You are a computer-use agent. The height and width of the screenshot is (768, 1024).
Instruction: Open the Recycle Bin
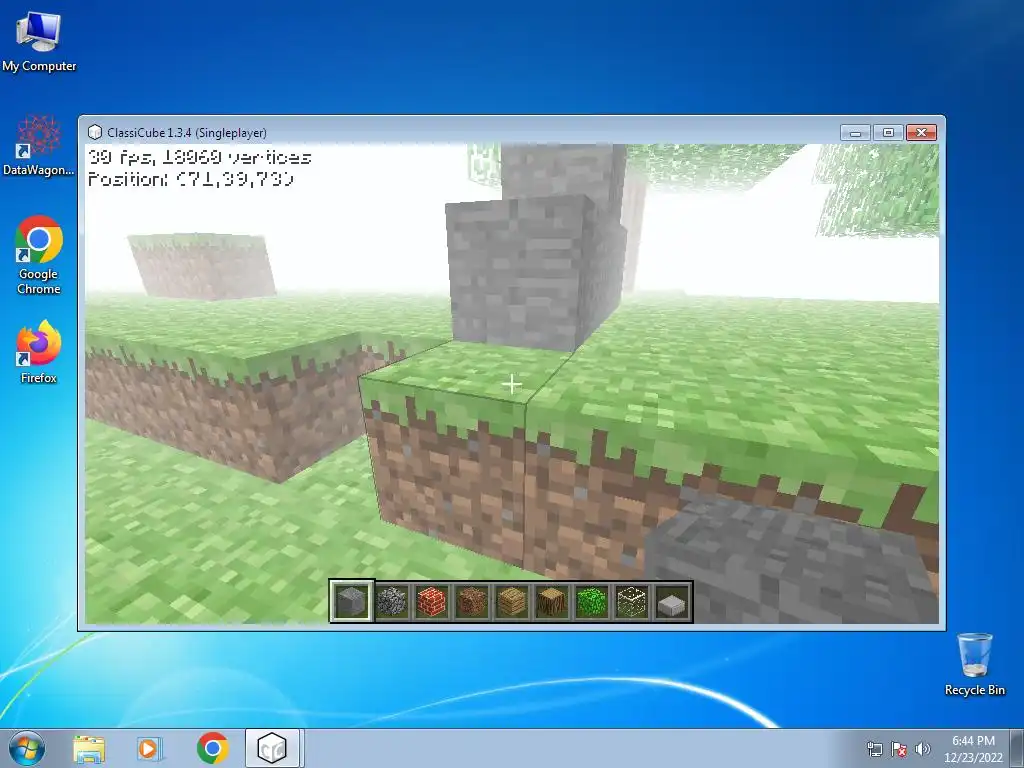974,664
